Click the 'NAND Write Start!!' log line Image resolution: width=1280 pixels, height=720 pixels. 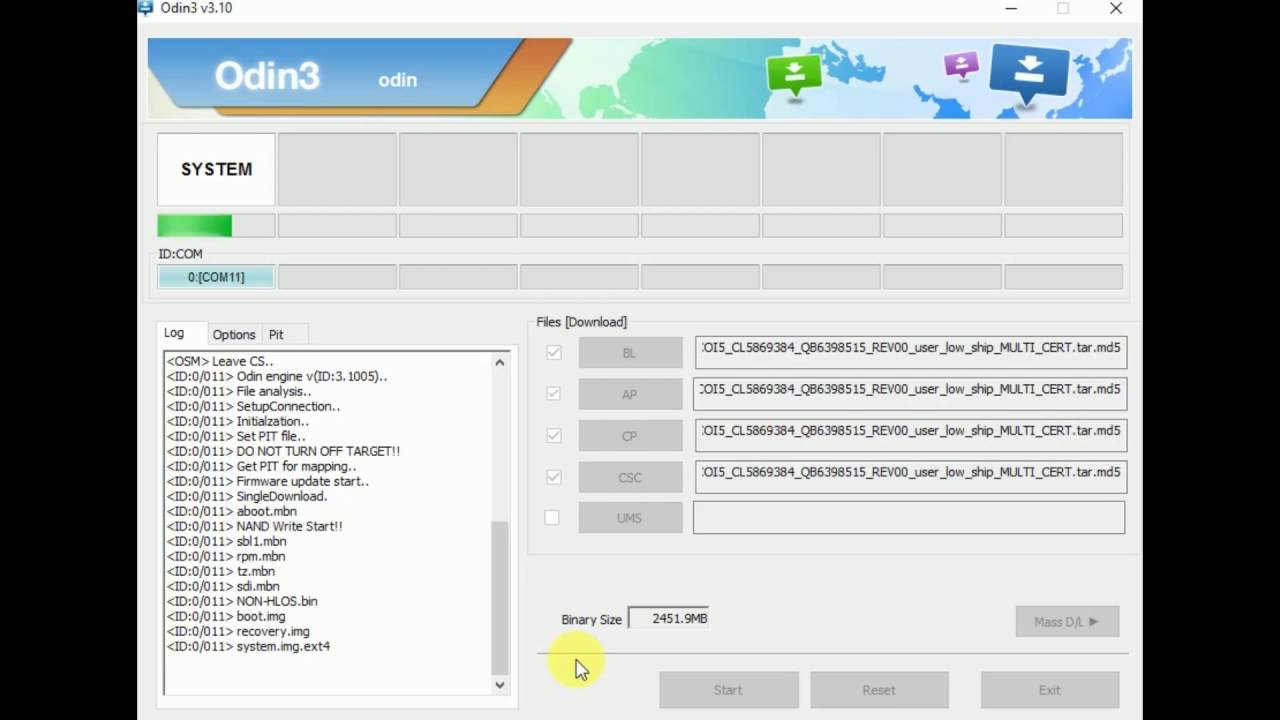click(x=254, y=526)
